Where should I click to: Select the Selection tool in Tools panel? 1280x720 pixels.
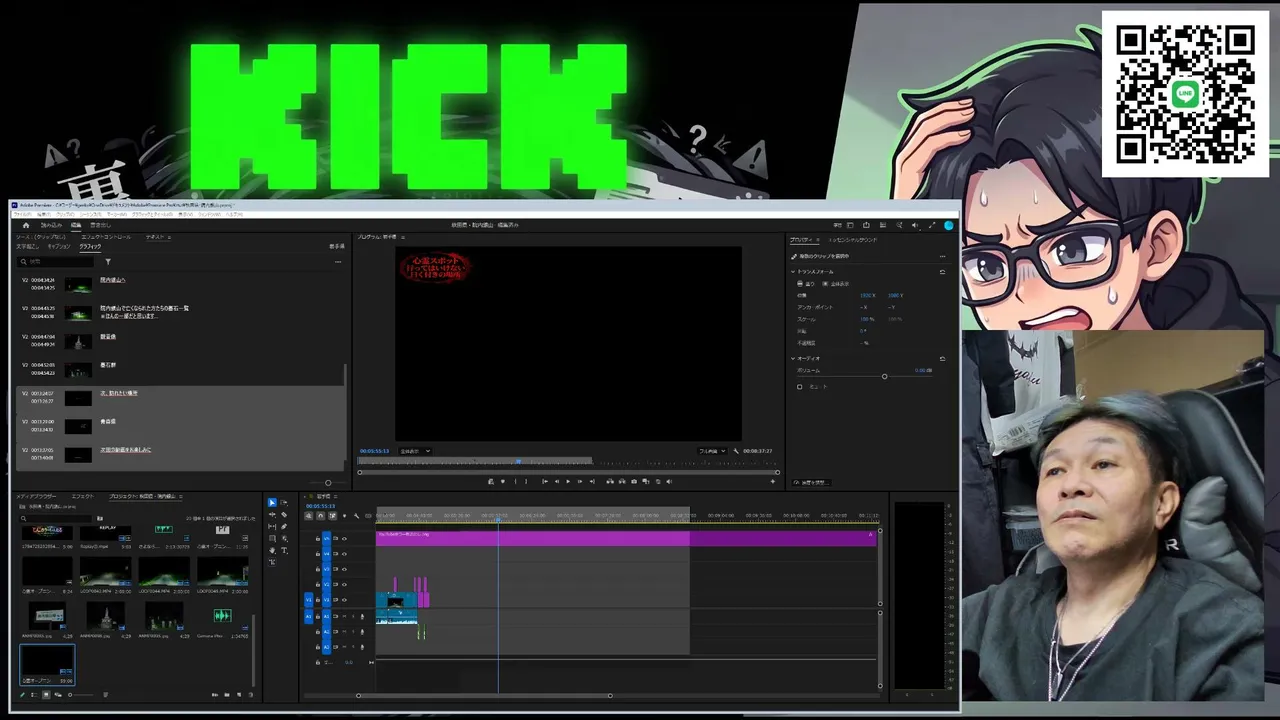272,503
